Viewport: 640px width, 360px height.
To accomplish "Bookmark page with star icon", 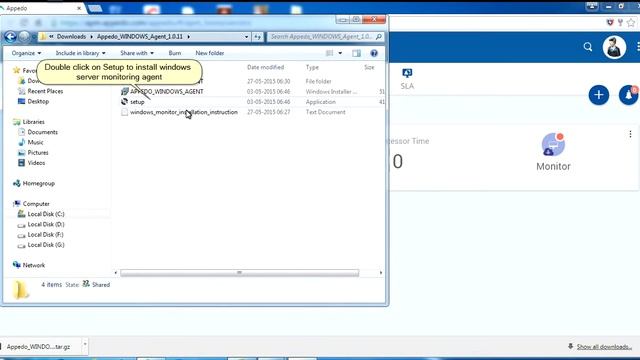I will [x=631, y=23].
